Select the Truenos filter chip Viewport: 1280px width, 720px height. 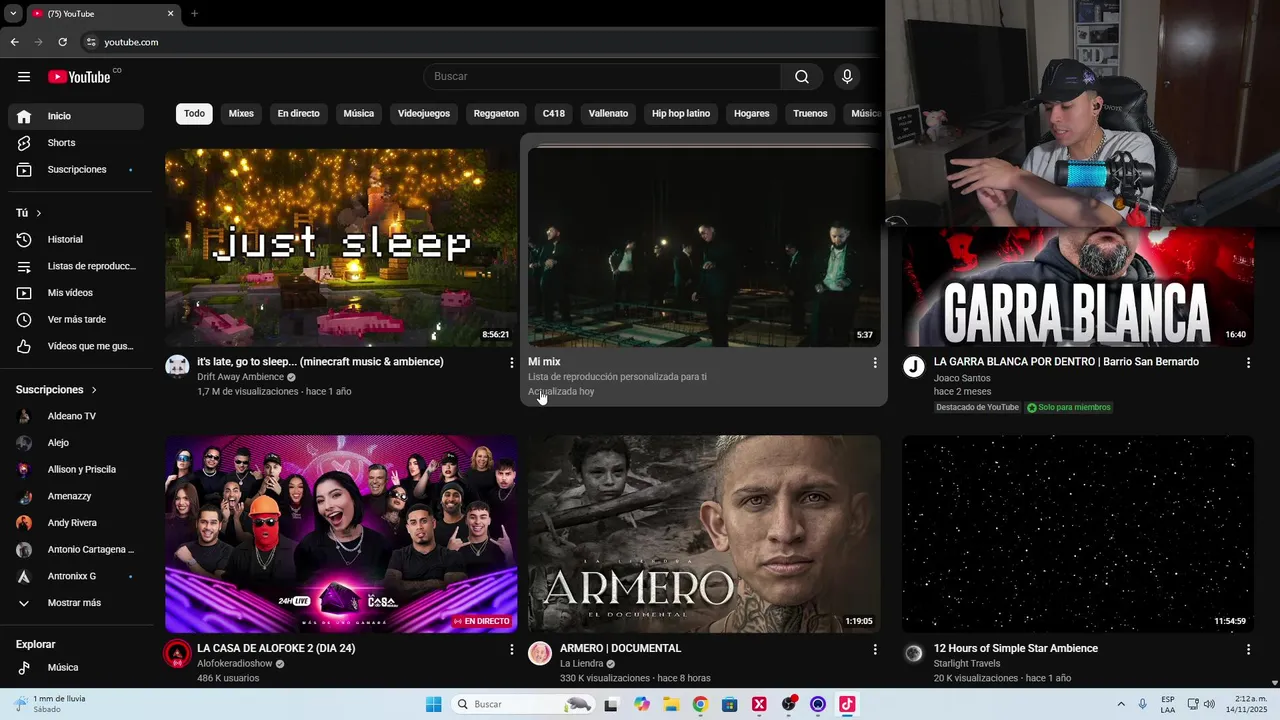pyautogui.click(x=810, y=114)
